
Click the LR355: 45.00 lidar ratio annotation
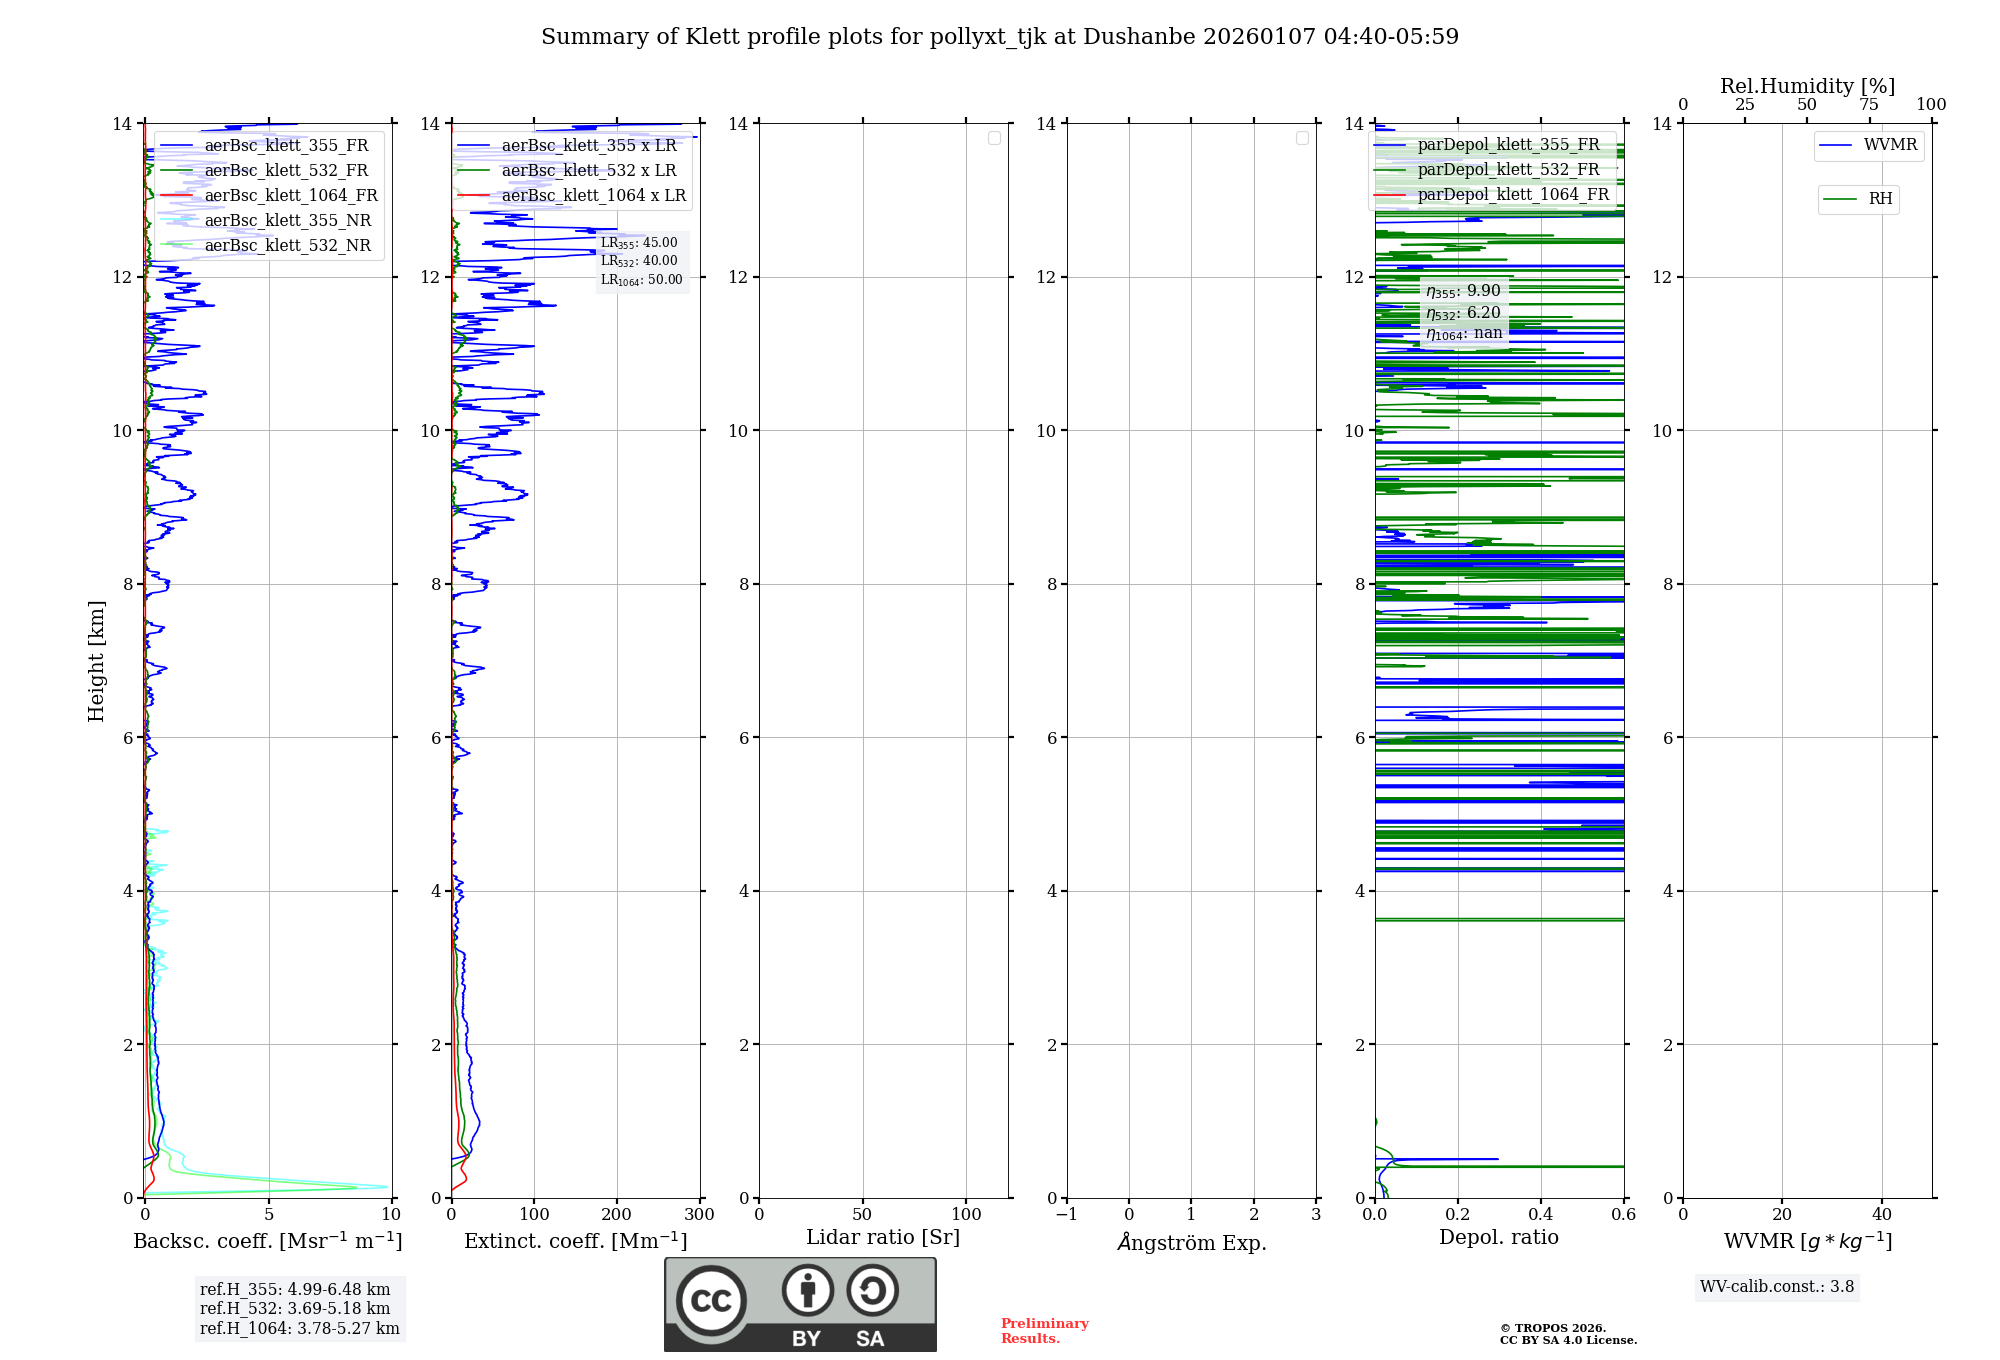(x=639, y=243)
